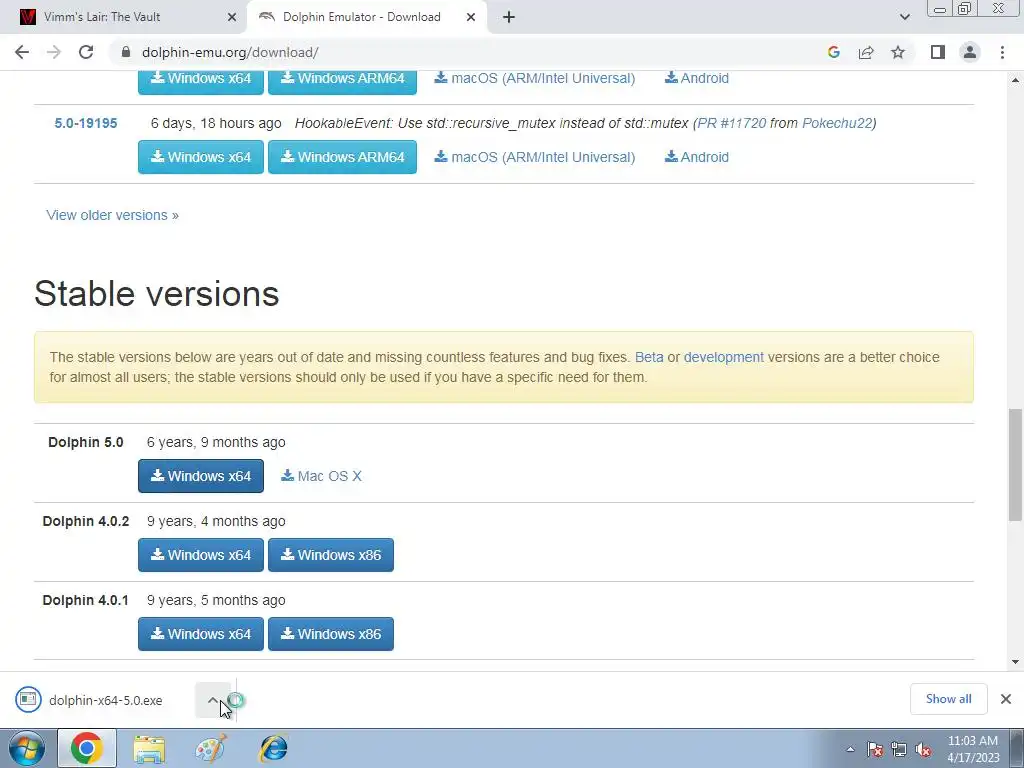This screenshot has width=1024, height=768.
Task: Click scrollbar down arrow
Action: (1015, 662)
